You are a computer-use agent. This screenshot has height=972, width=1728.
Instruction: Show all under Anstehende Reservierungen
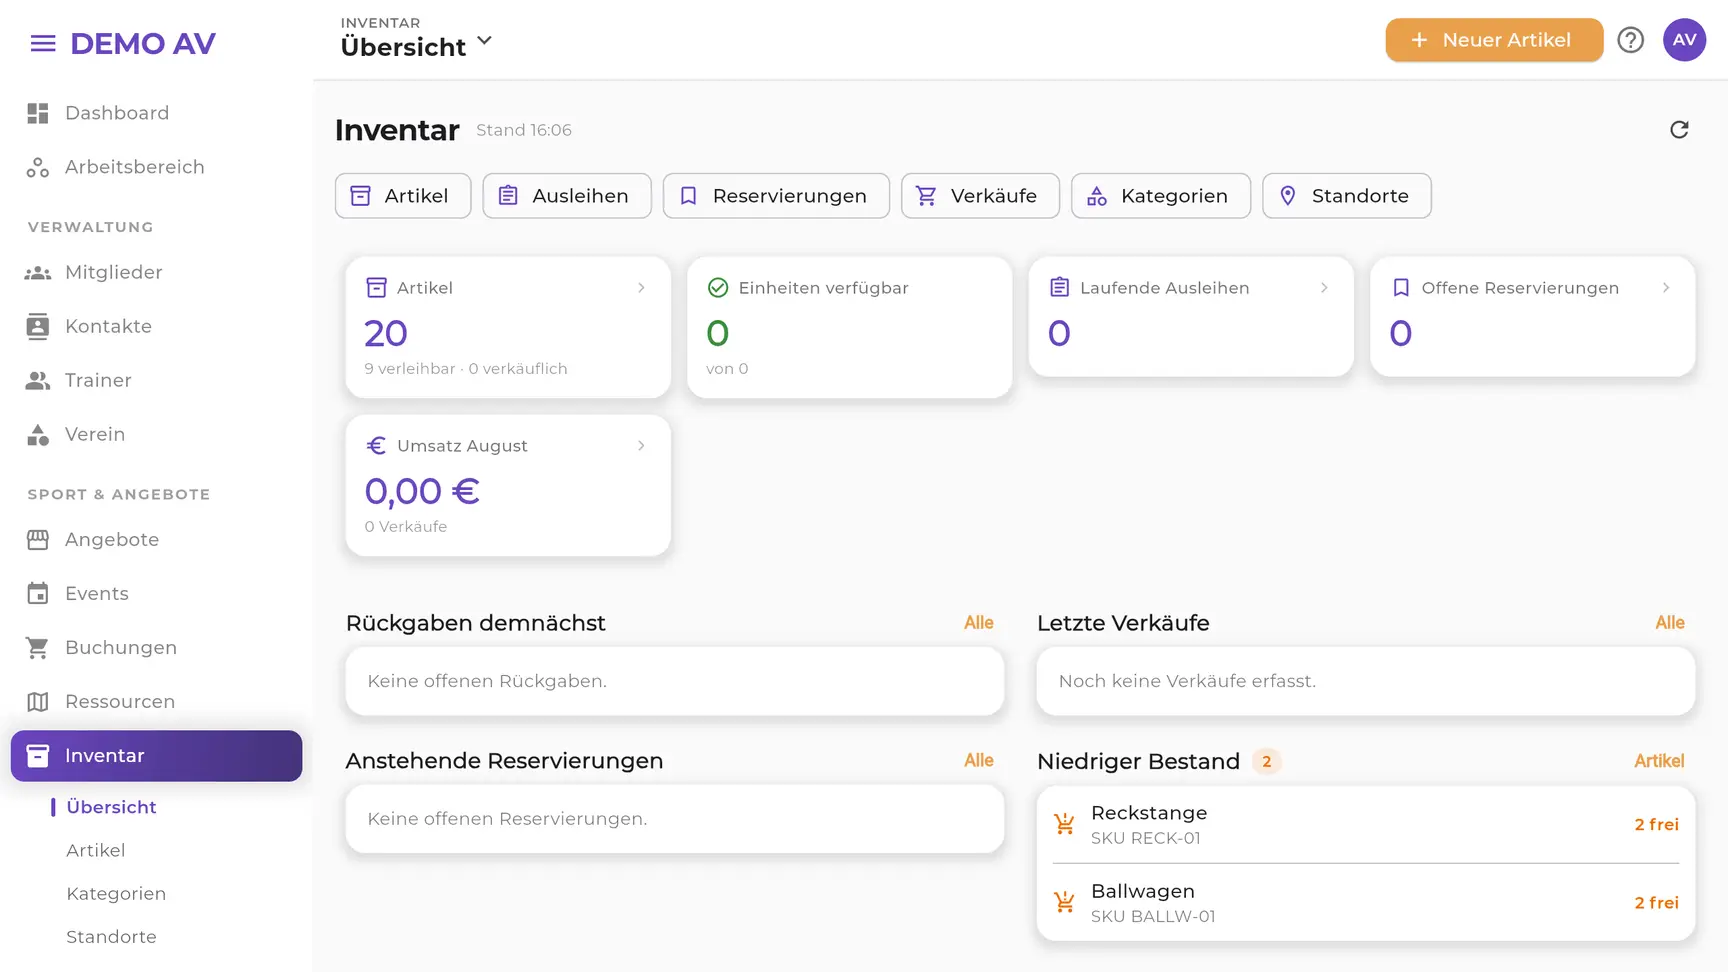pyautogui.click(x=979, y=761)
